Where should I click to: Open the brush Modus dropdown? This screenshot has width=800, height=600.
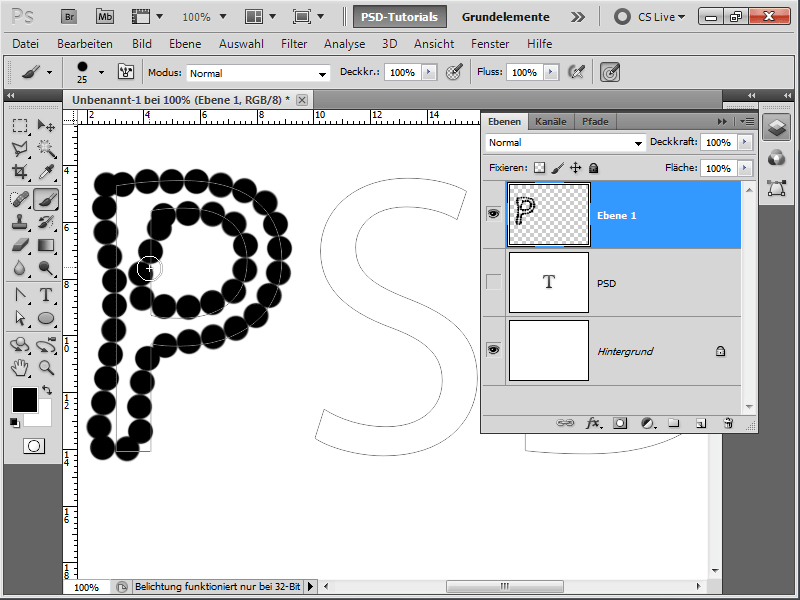pos(258,73)
